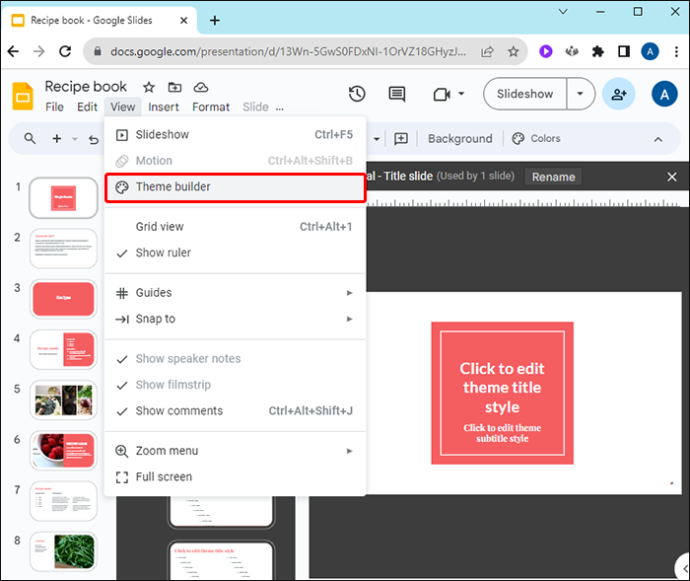The image size is (690, 581).
Task: Open the Edit menu
Action: [87, 107]
